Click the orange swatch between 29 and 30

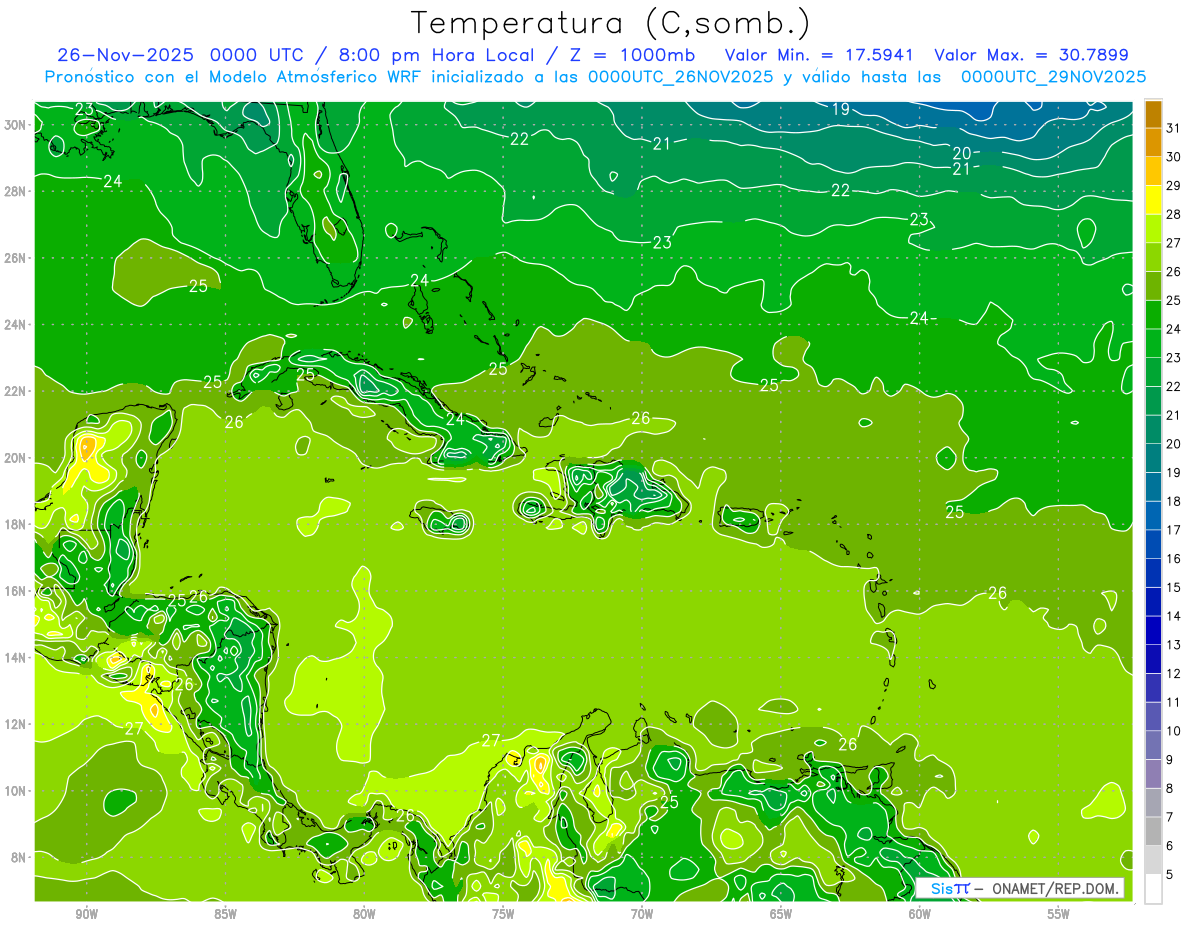tap(1153, 170)
